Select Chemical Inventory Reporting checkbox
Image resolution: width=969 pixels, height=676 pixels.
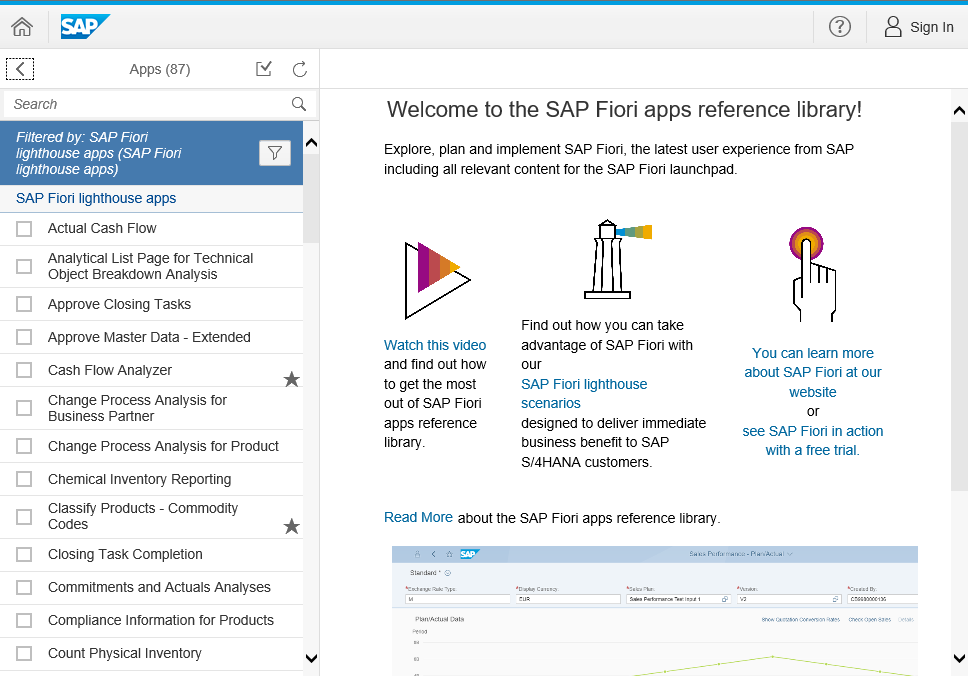(x=24, y=479)
